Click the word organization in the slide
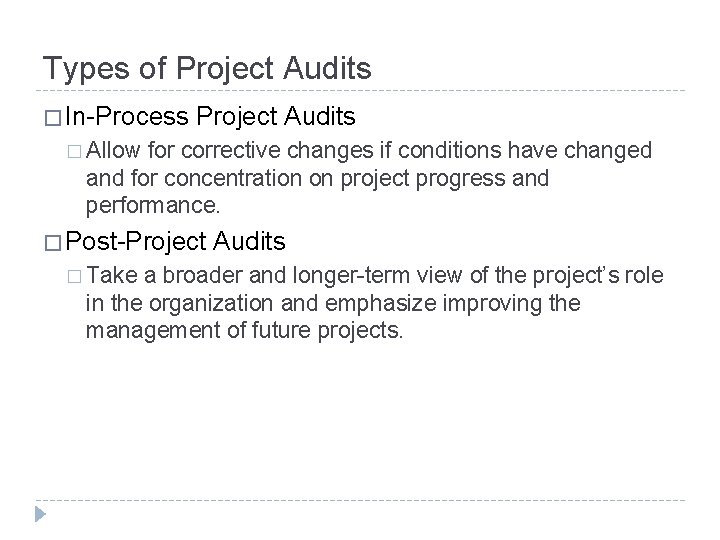Screen dimensions: 720x540 point(211,304)
